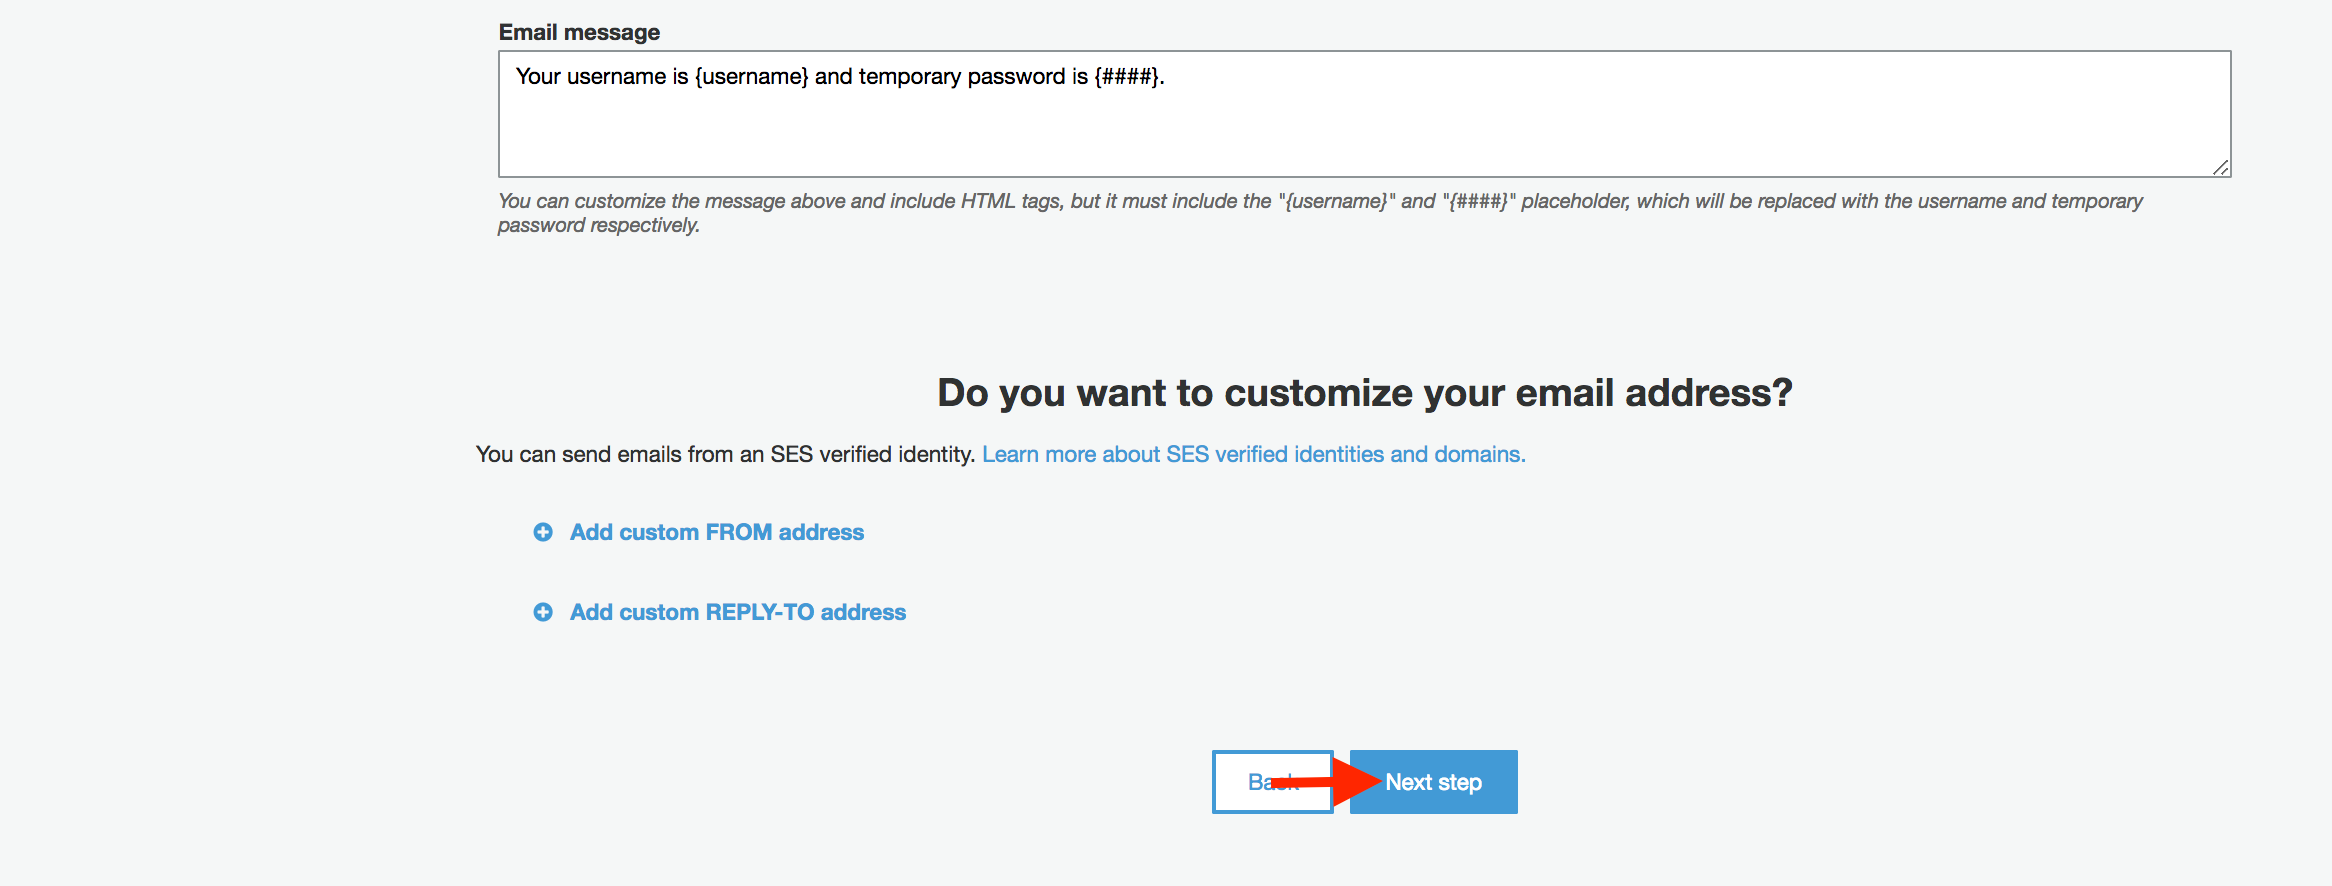This screenshot has width=2332, height=886.
Task: Place cursor on {username} in the email message
Action: [752, 77]
